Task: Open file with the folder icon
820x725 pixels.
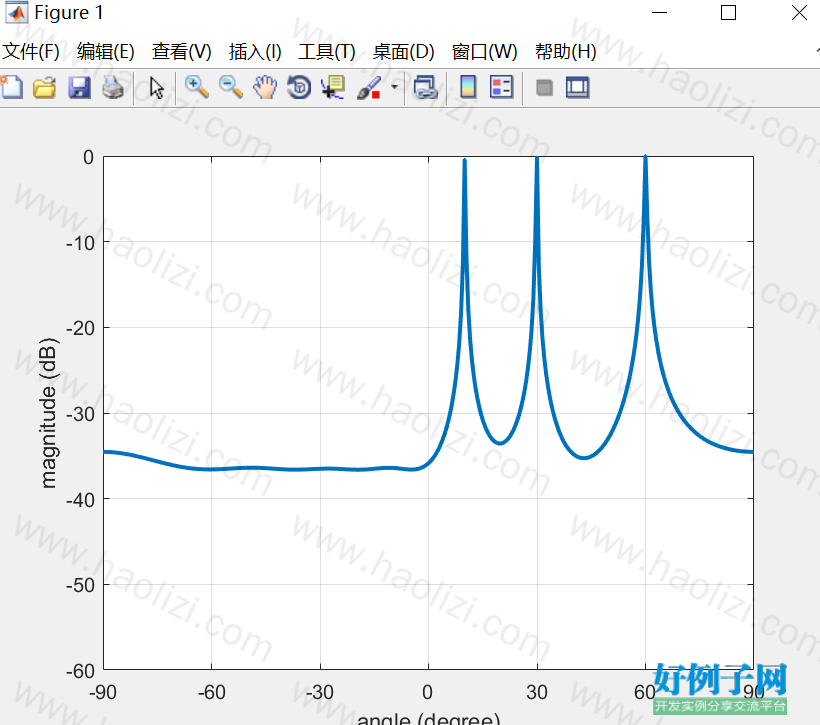Action: pyautogui.click(x=44, y=87)
